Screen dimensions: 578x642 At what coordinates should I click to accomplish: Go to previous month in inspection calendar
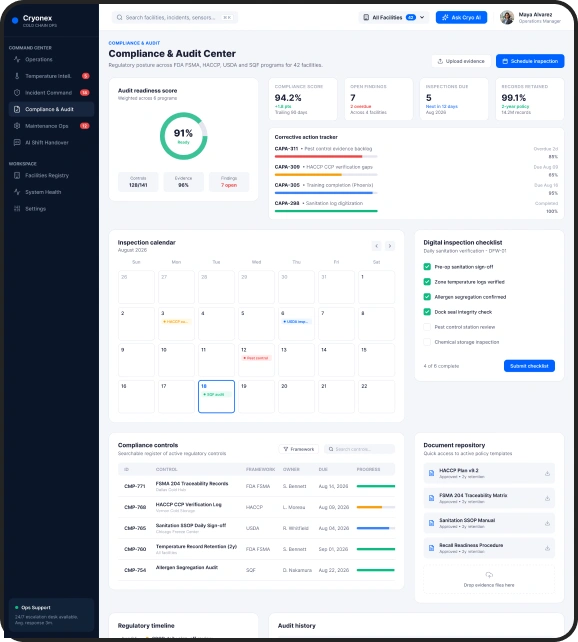pyautogui.click(x=377, y=246)
